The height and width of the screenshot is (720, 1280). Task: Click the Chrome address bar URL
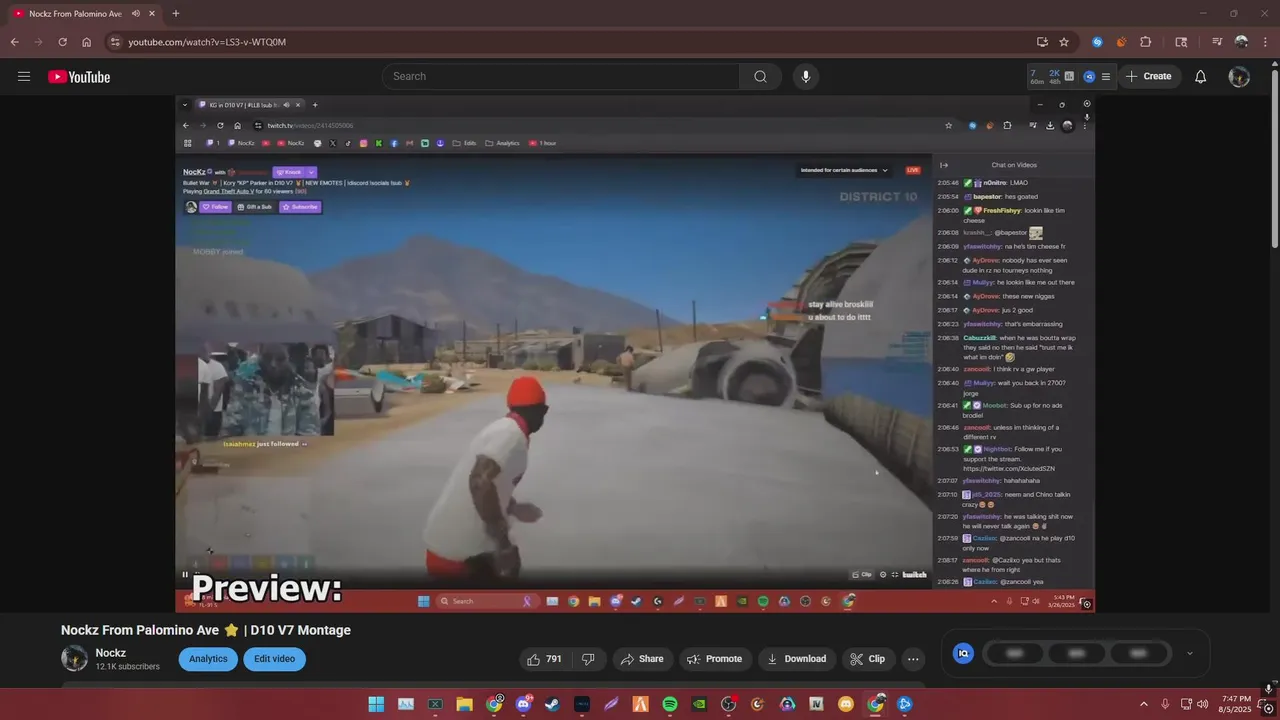coord(207,42)
